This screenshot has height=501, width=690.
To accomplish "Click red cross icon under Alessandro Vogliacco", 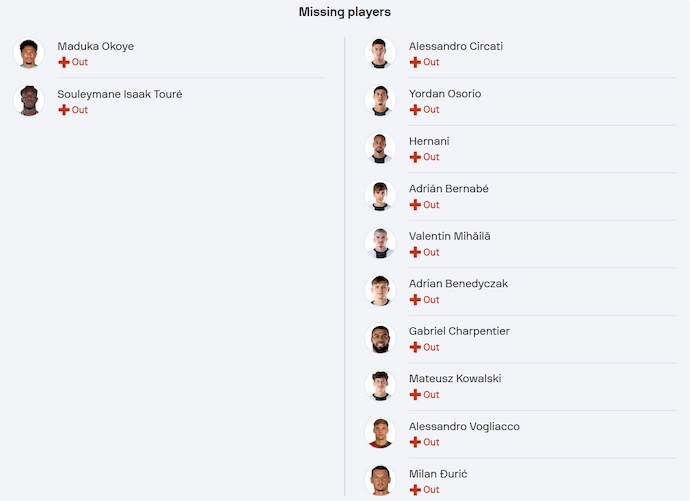I will pos(415,442).
